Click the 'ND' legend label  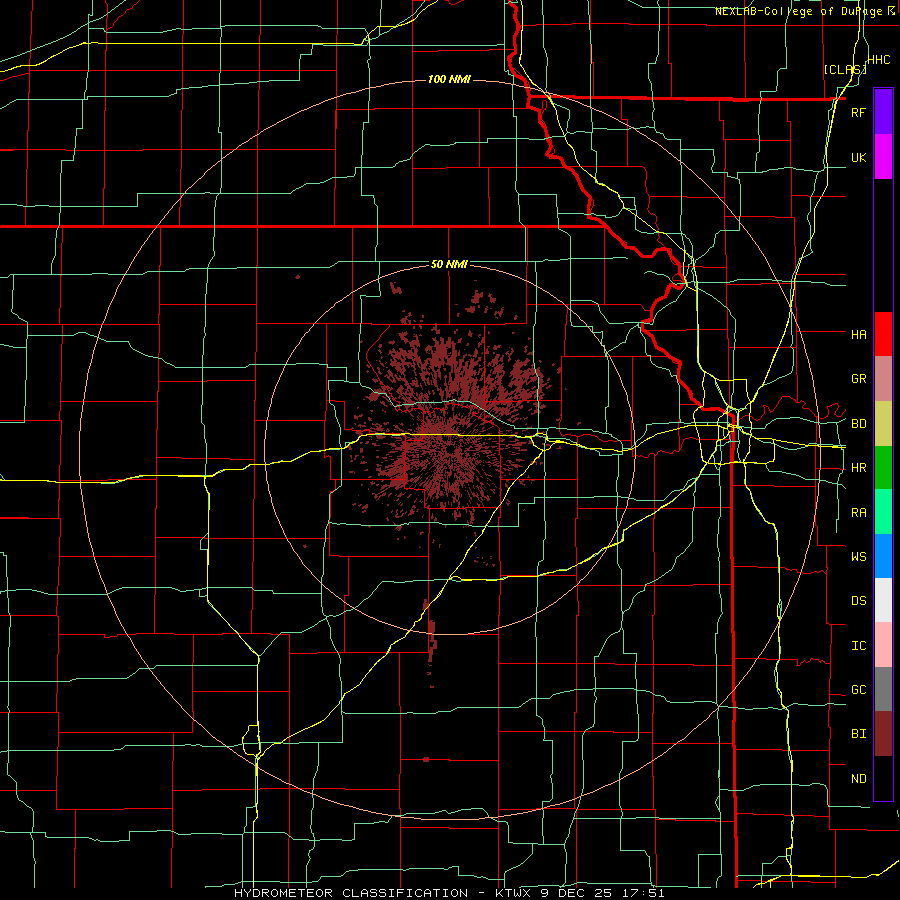click(858, 779)
